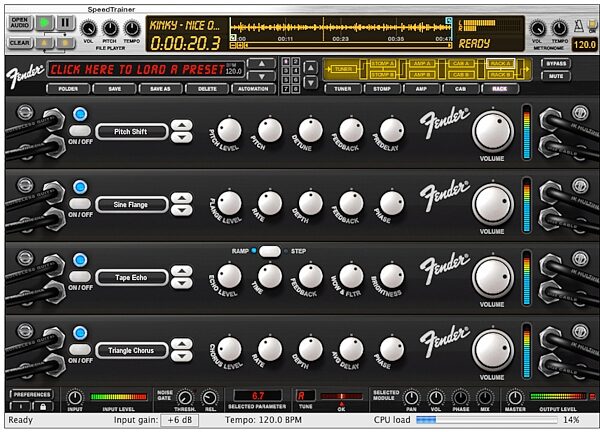The image size is (600, 432).
Task: Toggle the Tape Echo ON/OFF switch
Action: tap(80, 276)
